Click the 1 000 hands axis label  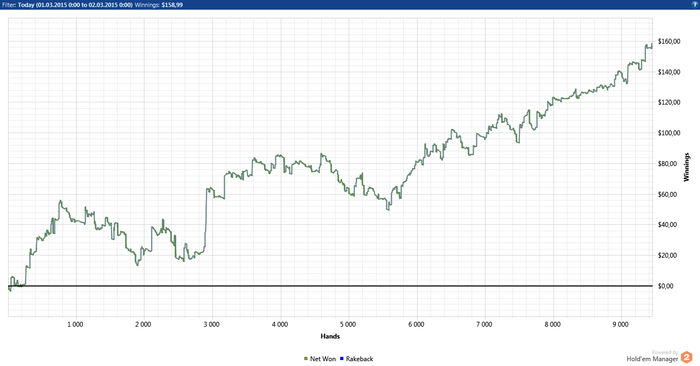pos(75,324)
